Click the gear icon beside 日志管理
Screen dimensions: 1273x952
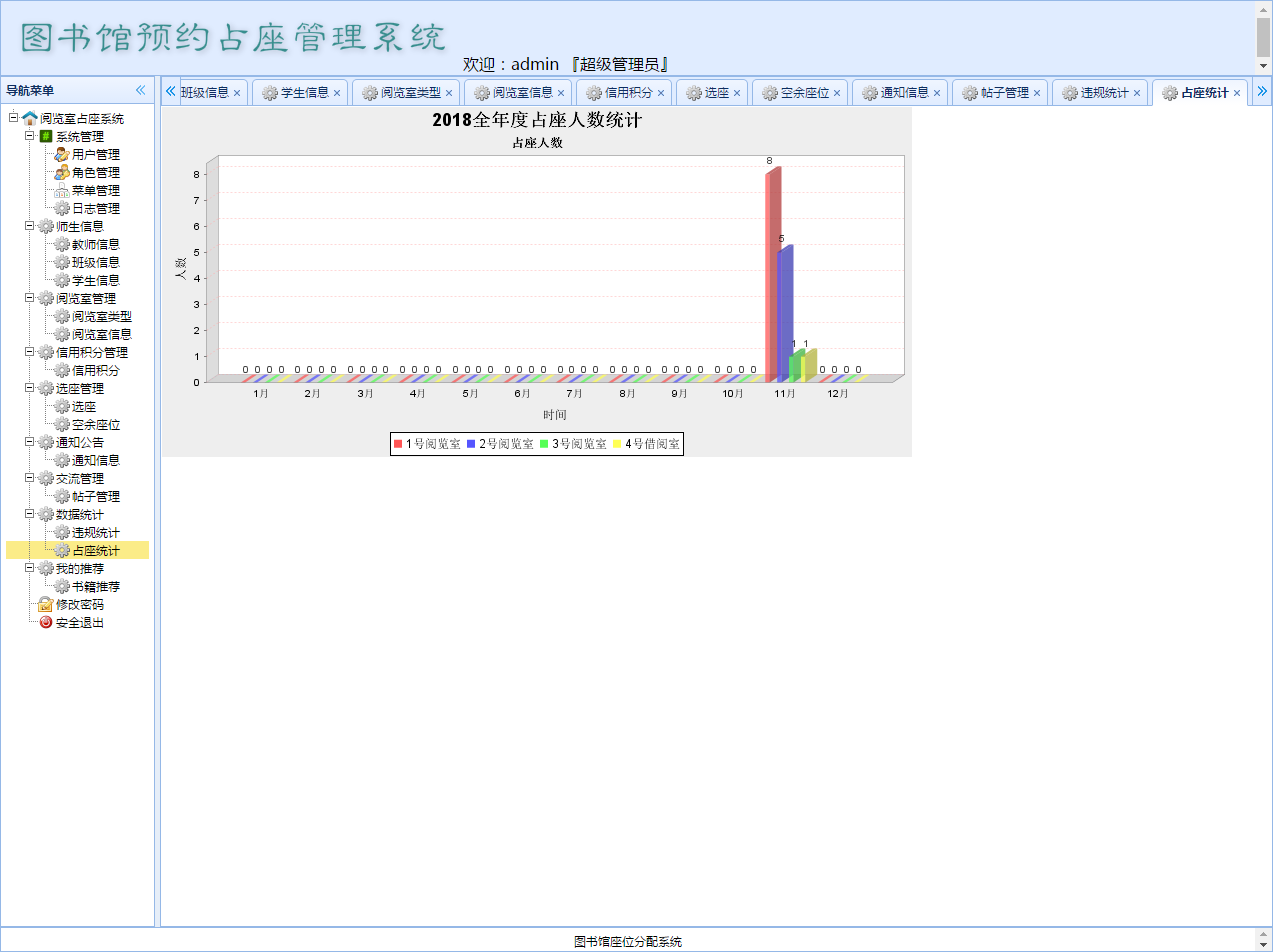(62, 208)
